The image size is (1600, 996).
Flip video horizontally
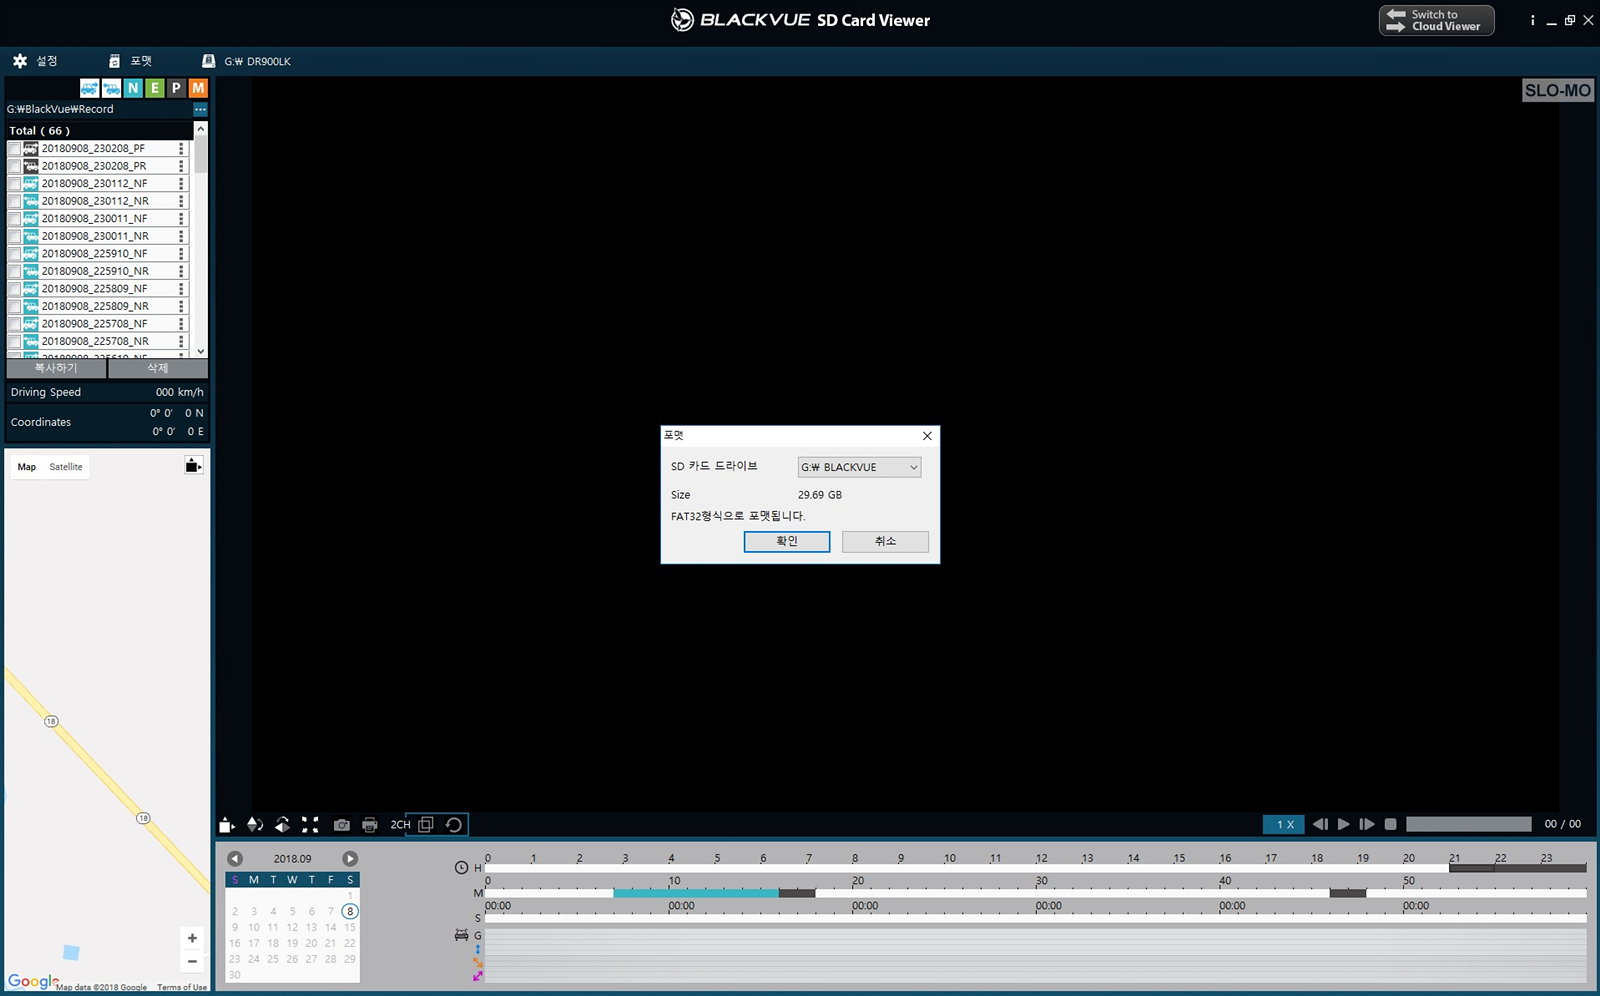(283, 825)
